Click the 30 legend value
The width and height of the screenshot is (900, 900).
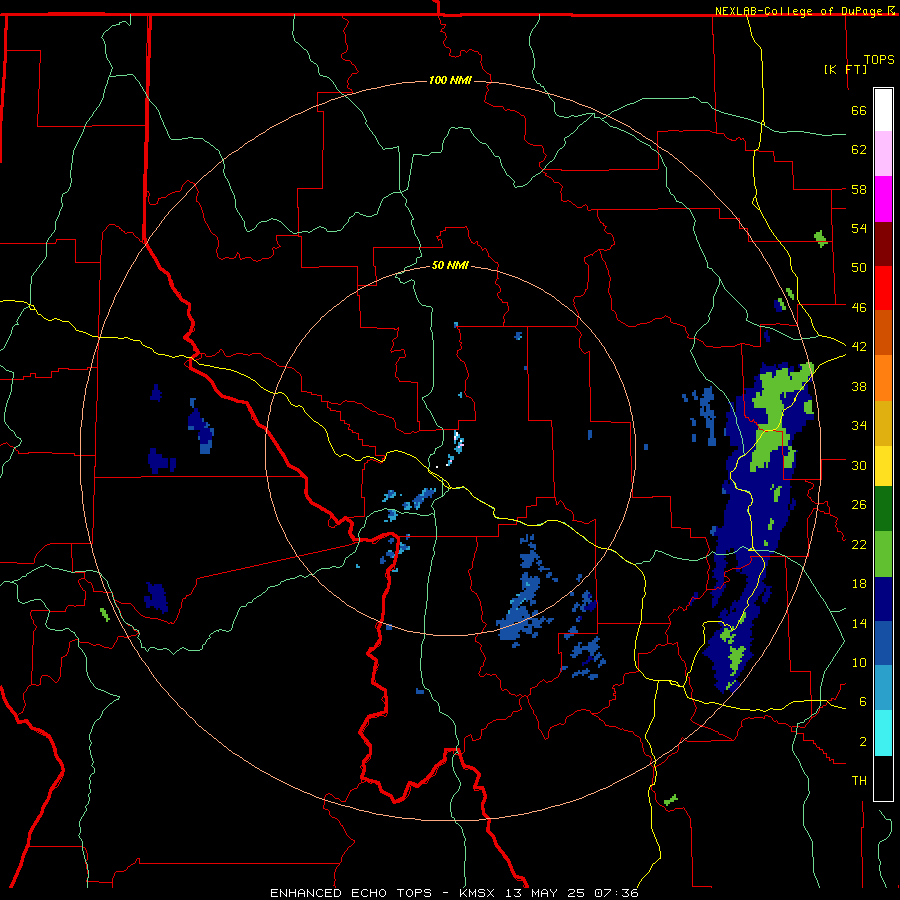tap(859, 465)
